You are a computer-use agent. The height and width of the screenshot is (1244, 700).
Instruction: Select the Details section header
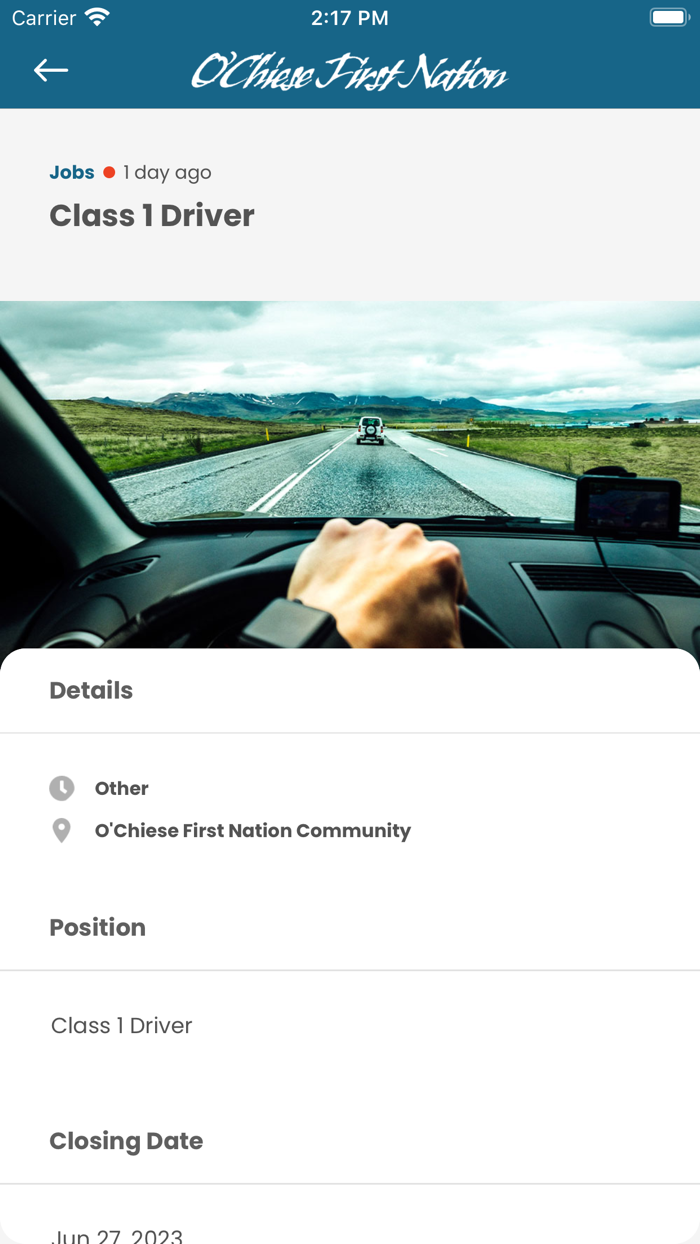[91, 690]
